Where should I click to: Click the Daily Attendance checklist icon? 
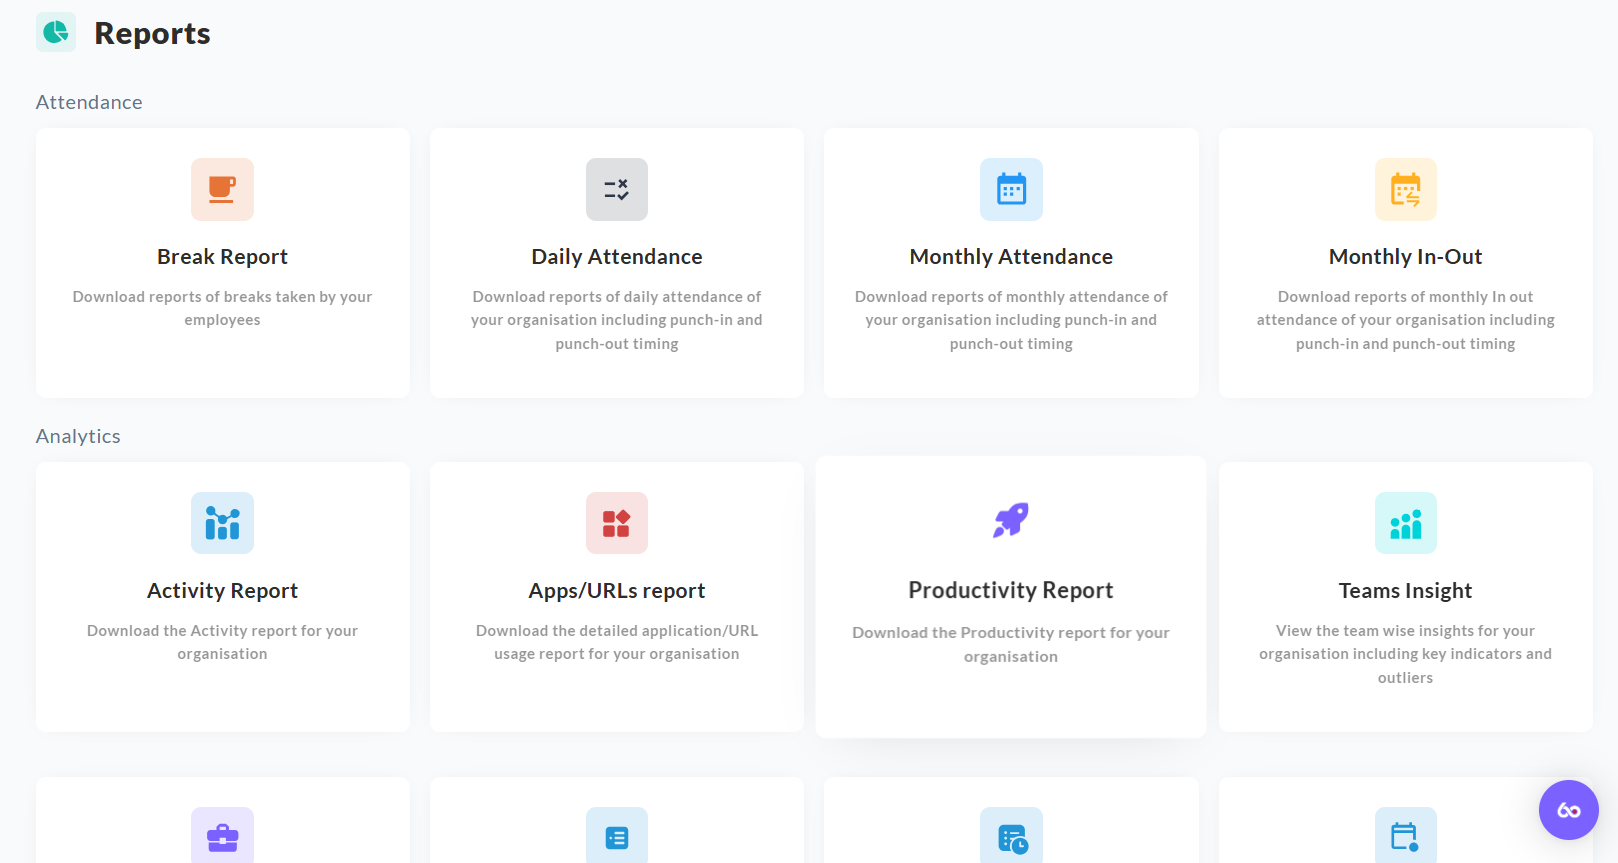pyautogui.click(x=617, y=189)
